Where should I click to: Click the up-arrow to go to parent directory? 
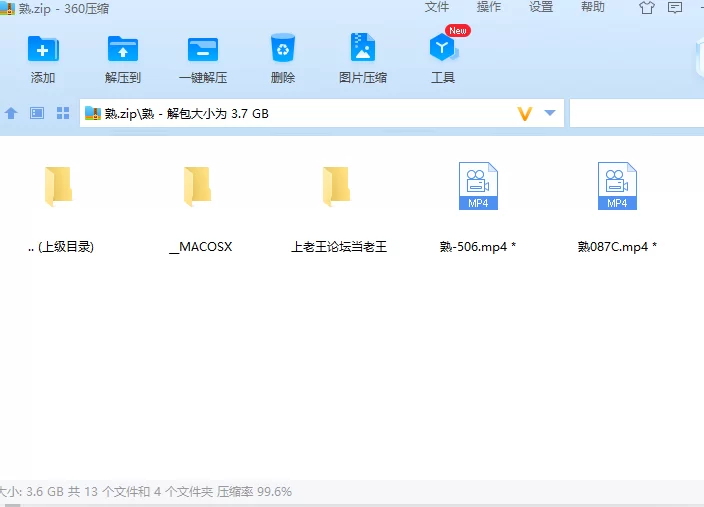coord(11,114)
